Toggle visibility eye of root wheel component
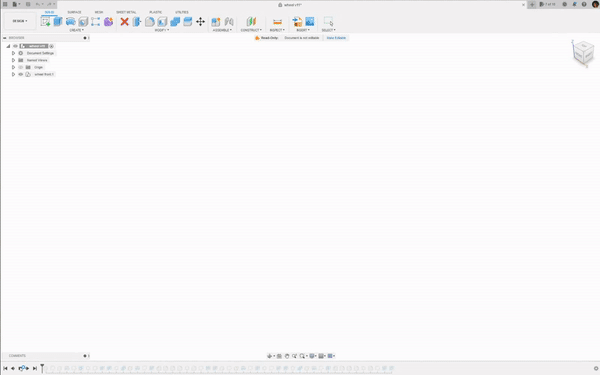The height and width of the screenshot is (375, 600). click(x=15, y=46)
